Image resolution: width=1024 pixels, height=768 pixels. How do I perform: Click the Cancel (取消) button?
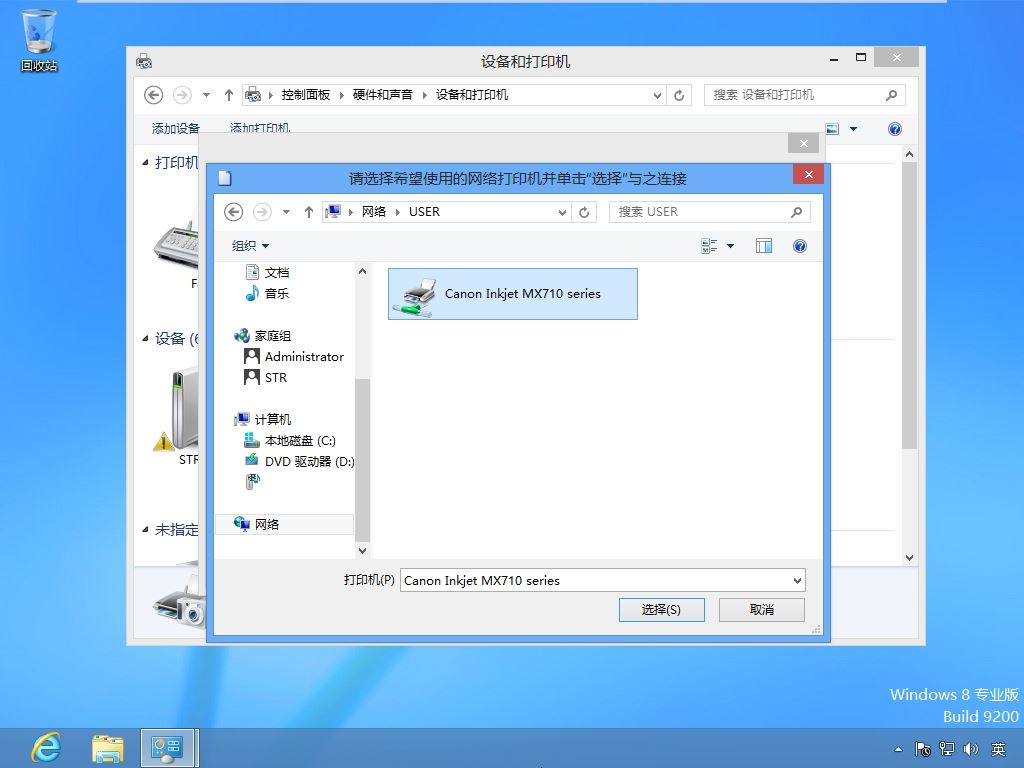(x=761, y=610)
